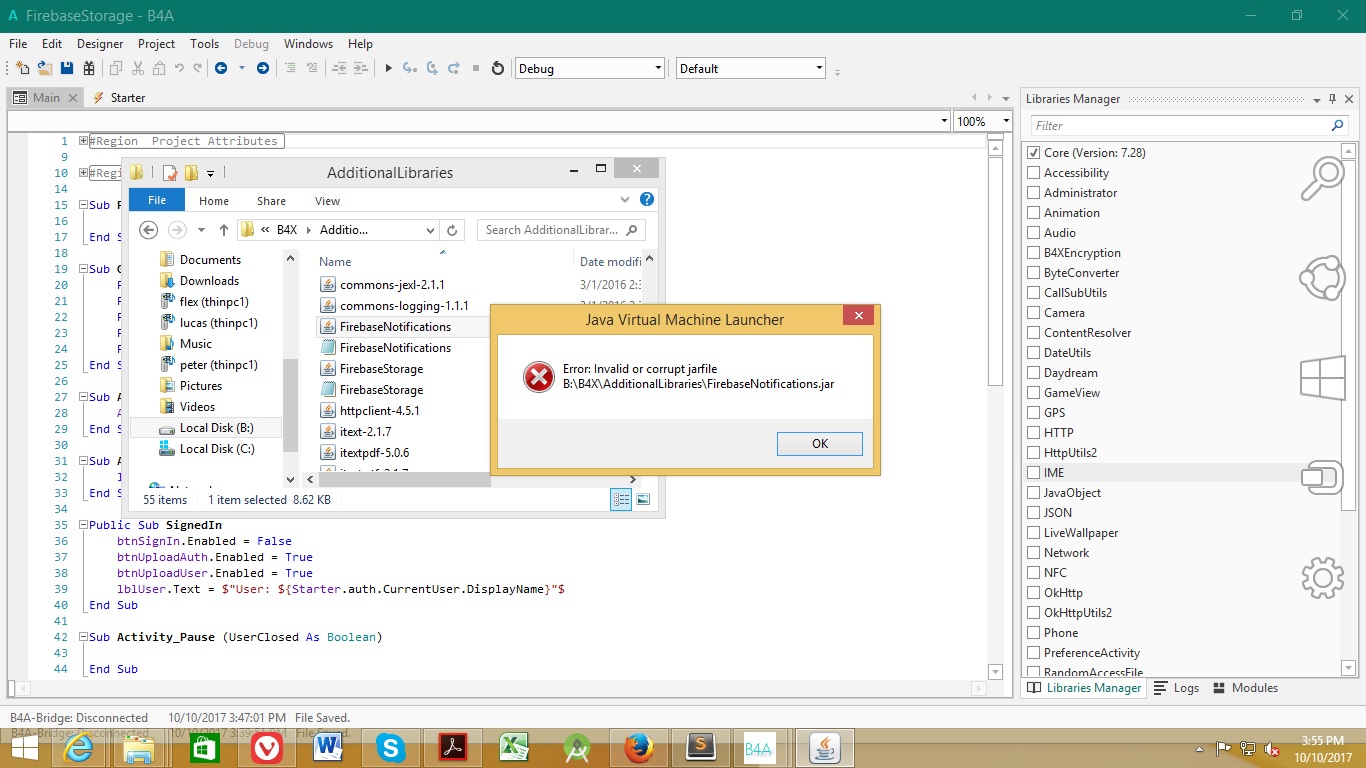Enable the Accessibility library

tap(1034, 173)
